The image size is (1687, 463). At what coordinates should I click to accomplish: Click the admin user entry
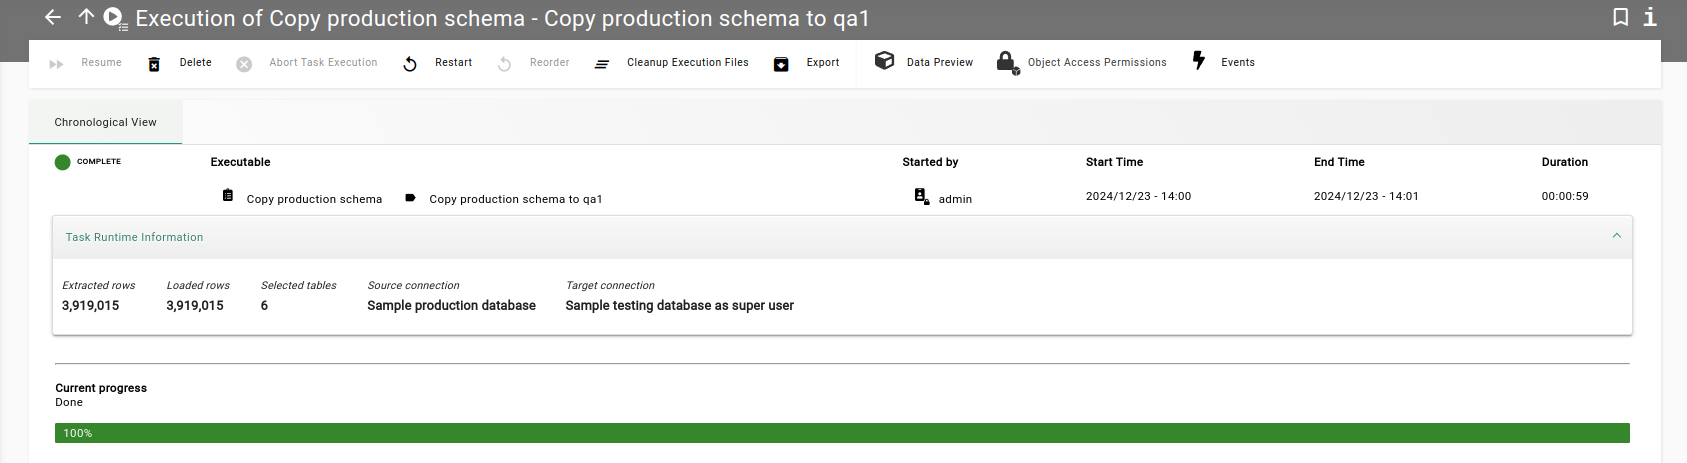point(954,199)
